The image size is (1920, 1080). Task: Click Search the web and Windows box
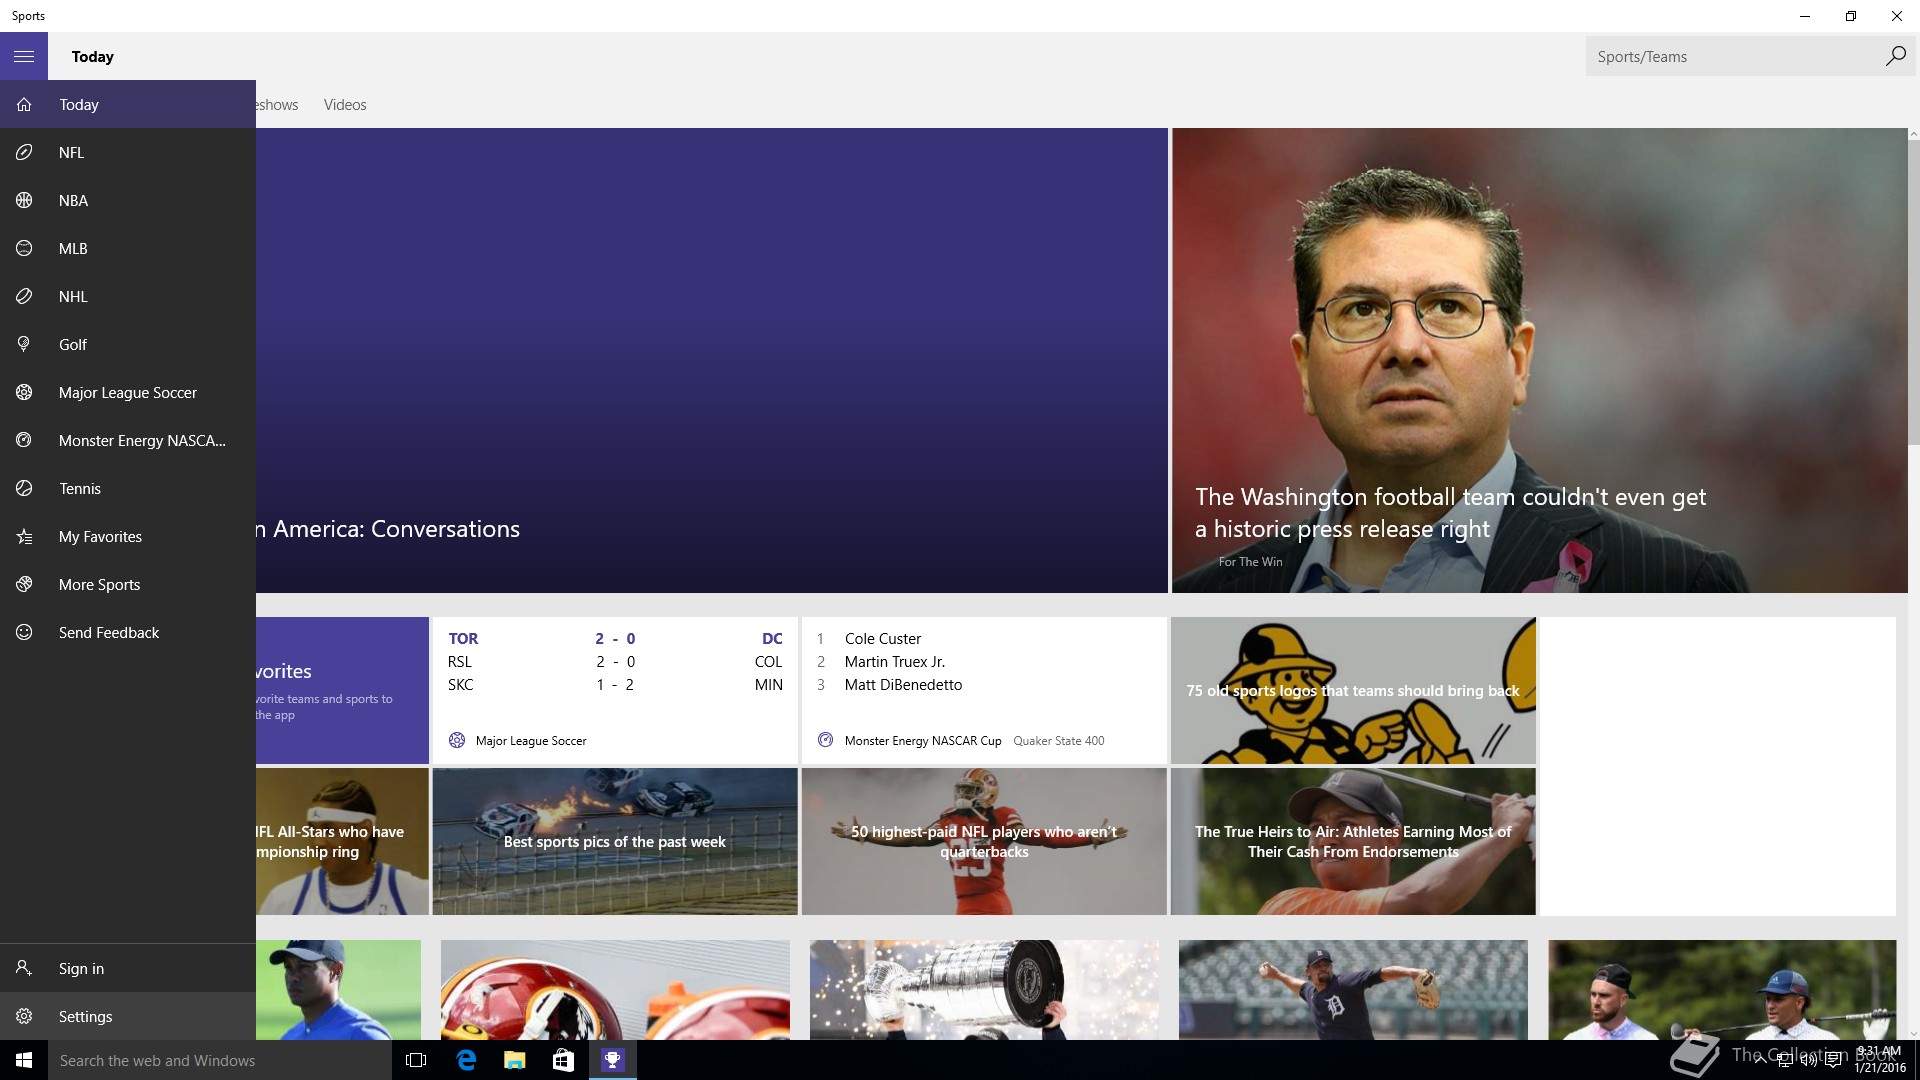point(220,1060)
